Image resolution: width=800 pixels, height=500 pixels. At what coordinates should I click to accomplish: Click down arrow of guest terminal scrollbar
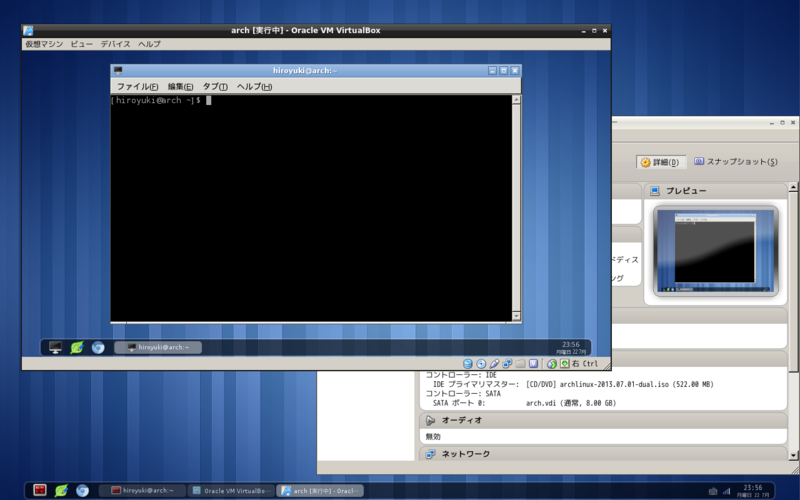pyautogui.click(x=516, y=316)
